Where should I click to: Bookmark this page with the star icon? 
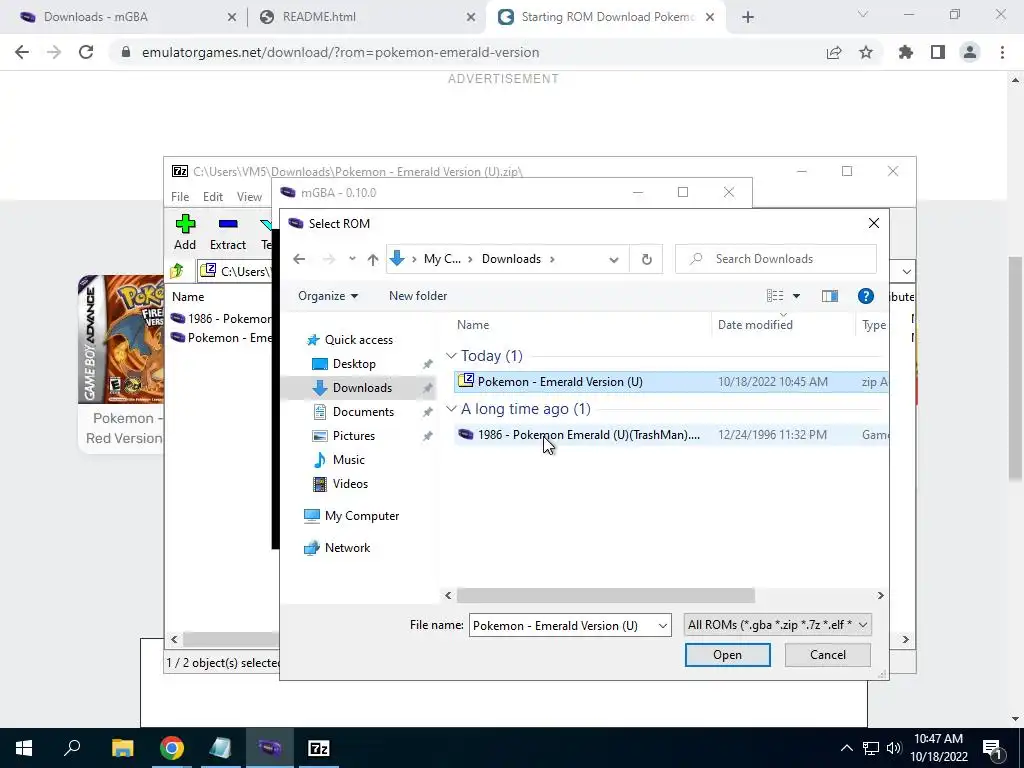[866, 53]
